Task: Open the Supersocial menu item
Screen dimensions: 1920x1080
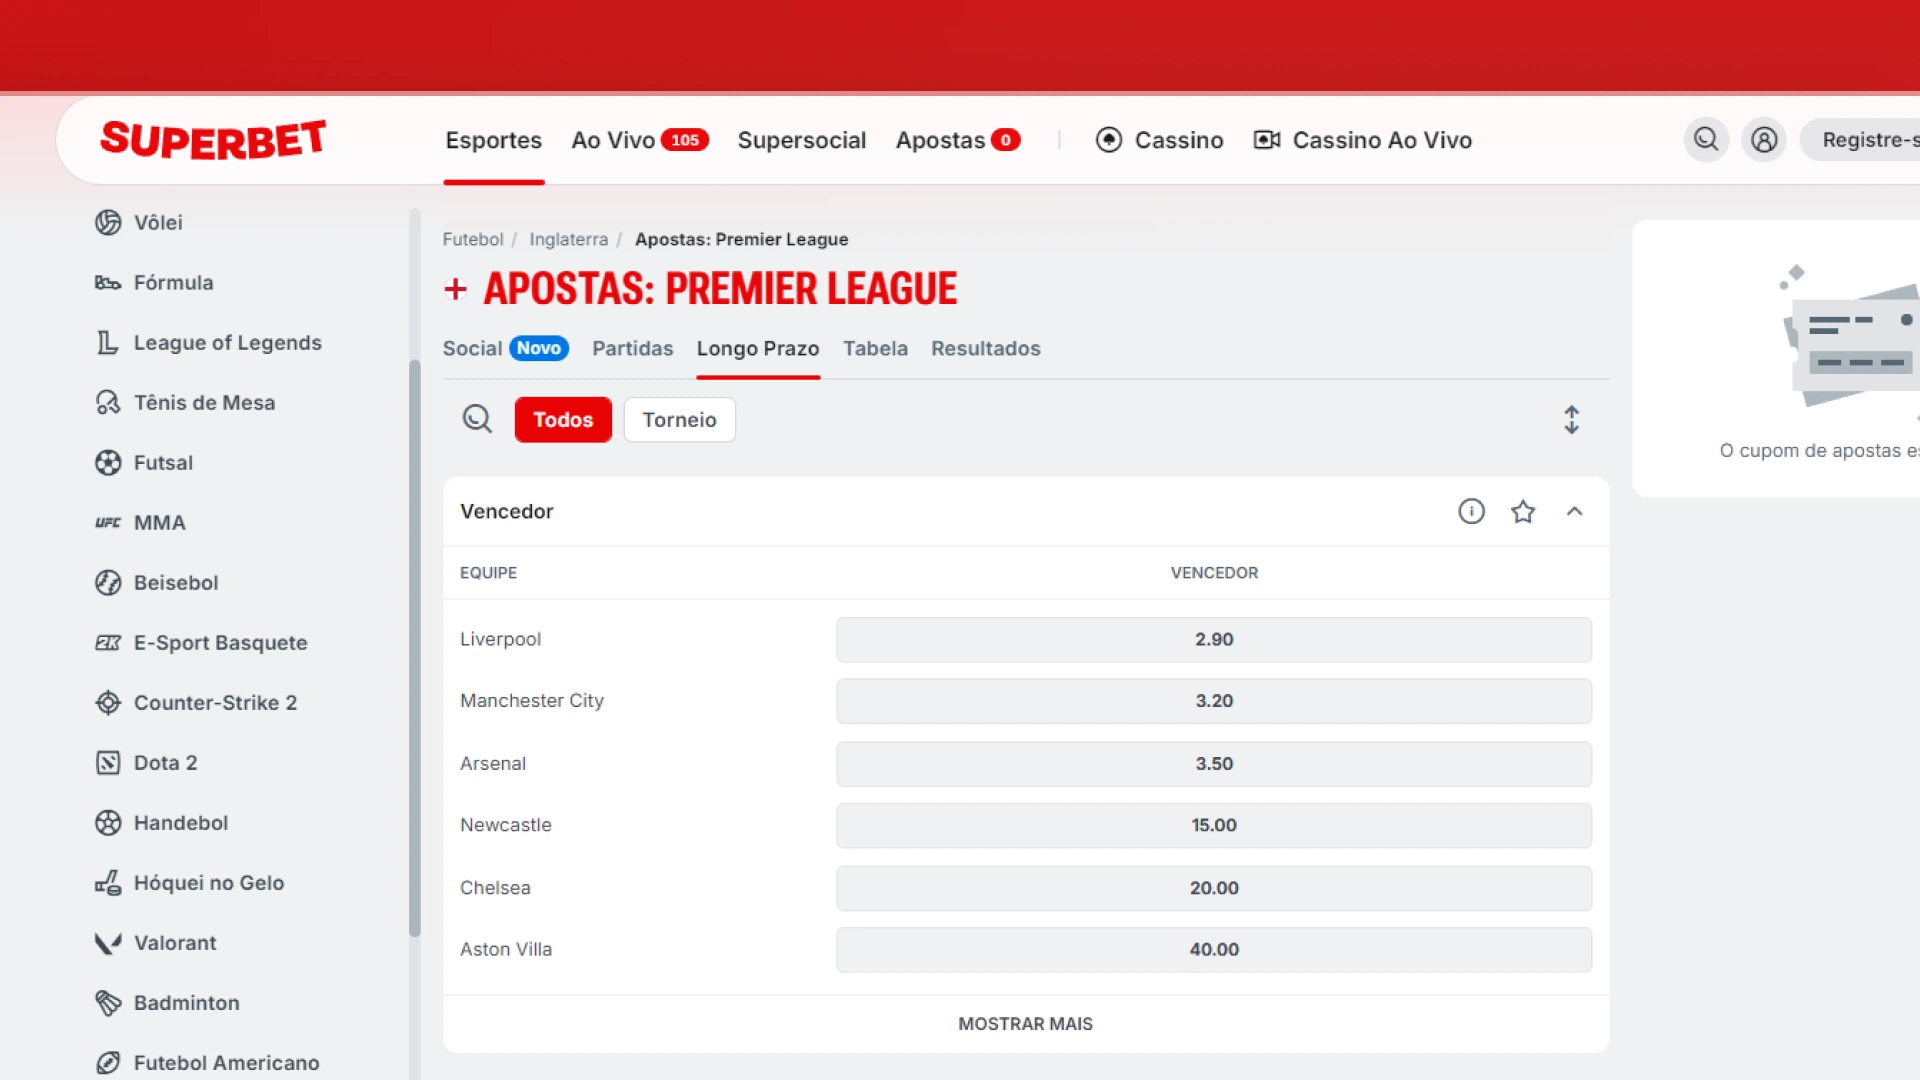Action: 802,140
